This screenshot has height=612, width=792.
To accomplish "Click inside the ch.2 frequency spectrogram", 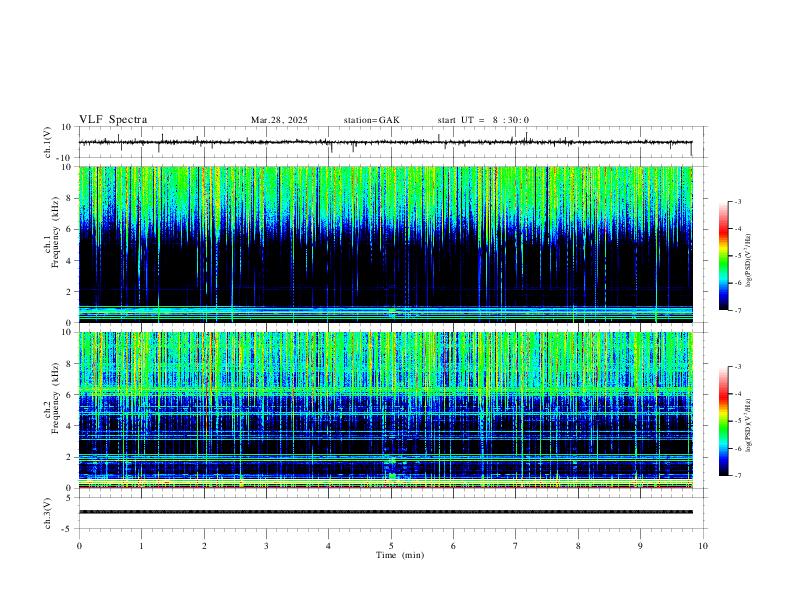I will click(386, 410).
